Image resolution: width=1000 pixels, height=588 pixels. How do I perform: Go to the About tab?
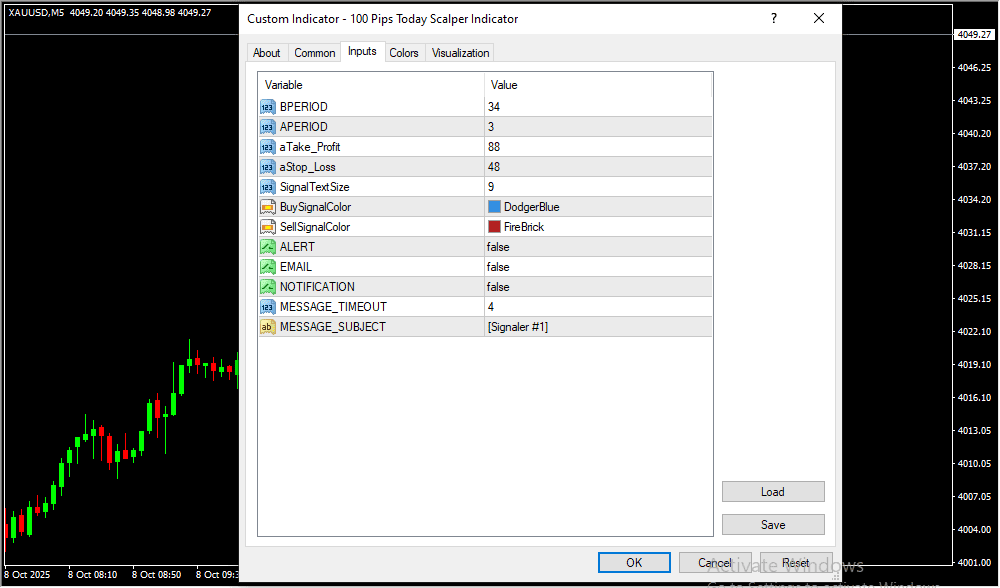coord(267,53)
